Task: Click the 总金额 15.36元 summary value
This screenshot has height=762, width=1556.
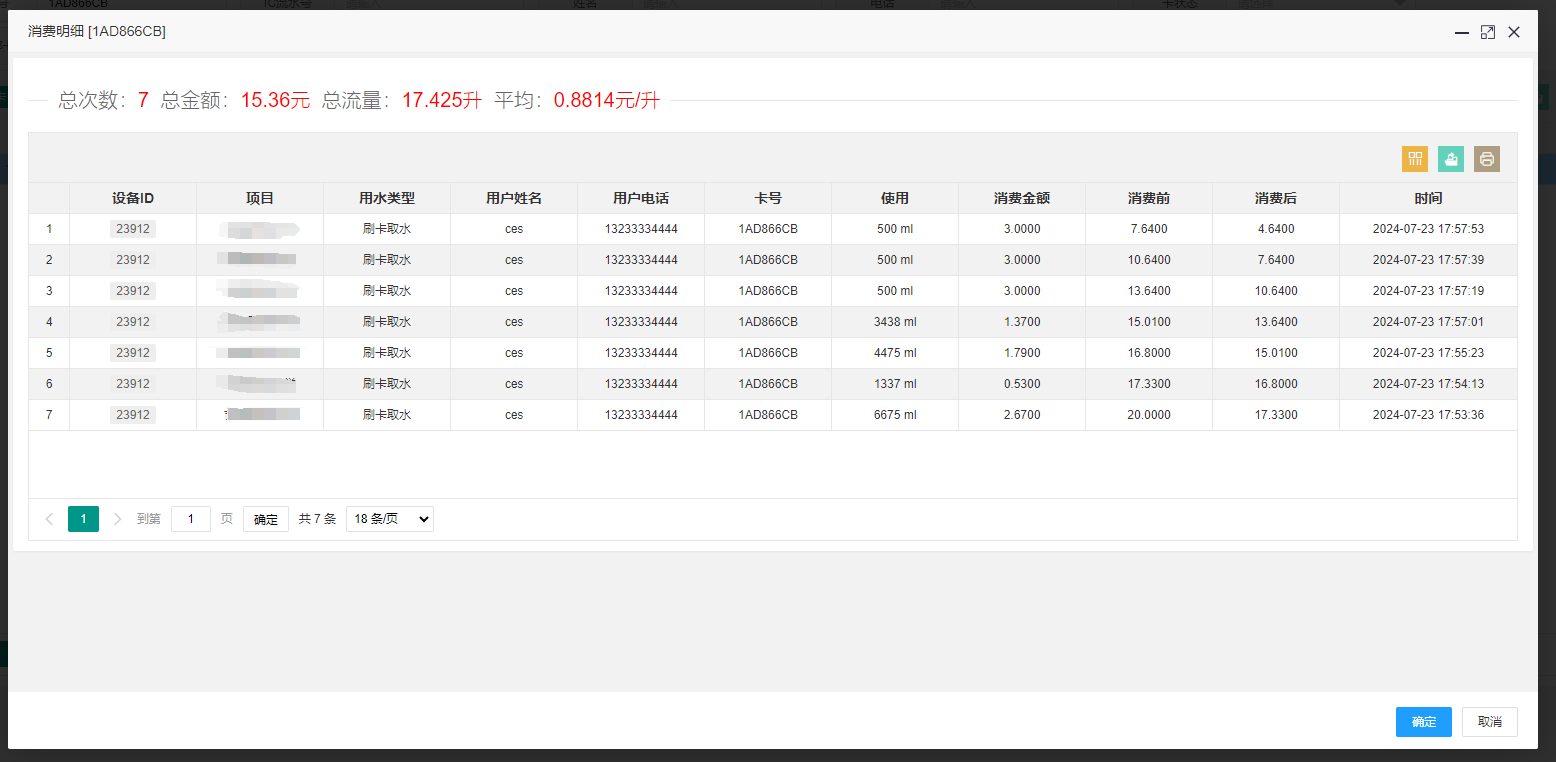Action: pos(275,100)
